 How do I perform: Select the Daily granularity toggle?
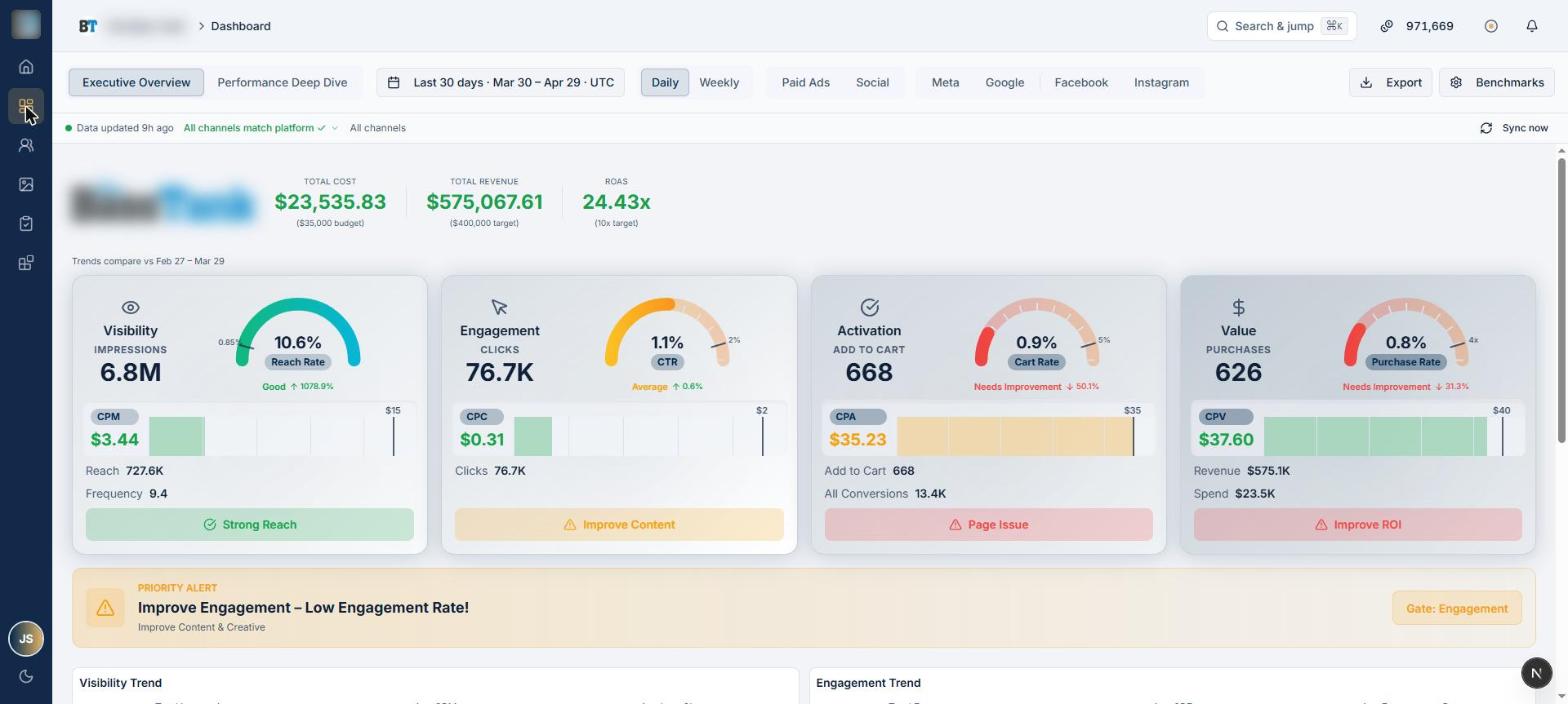[x=665, y=82]
